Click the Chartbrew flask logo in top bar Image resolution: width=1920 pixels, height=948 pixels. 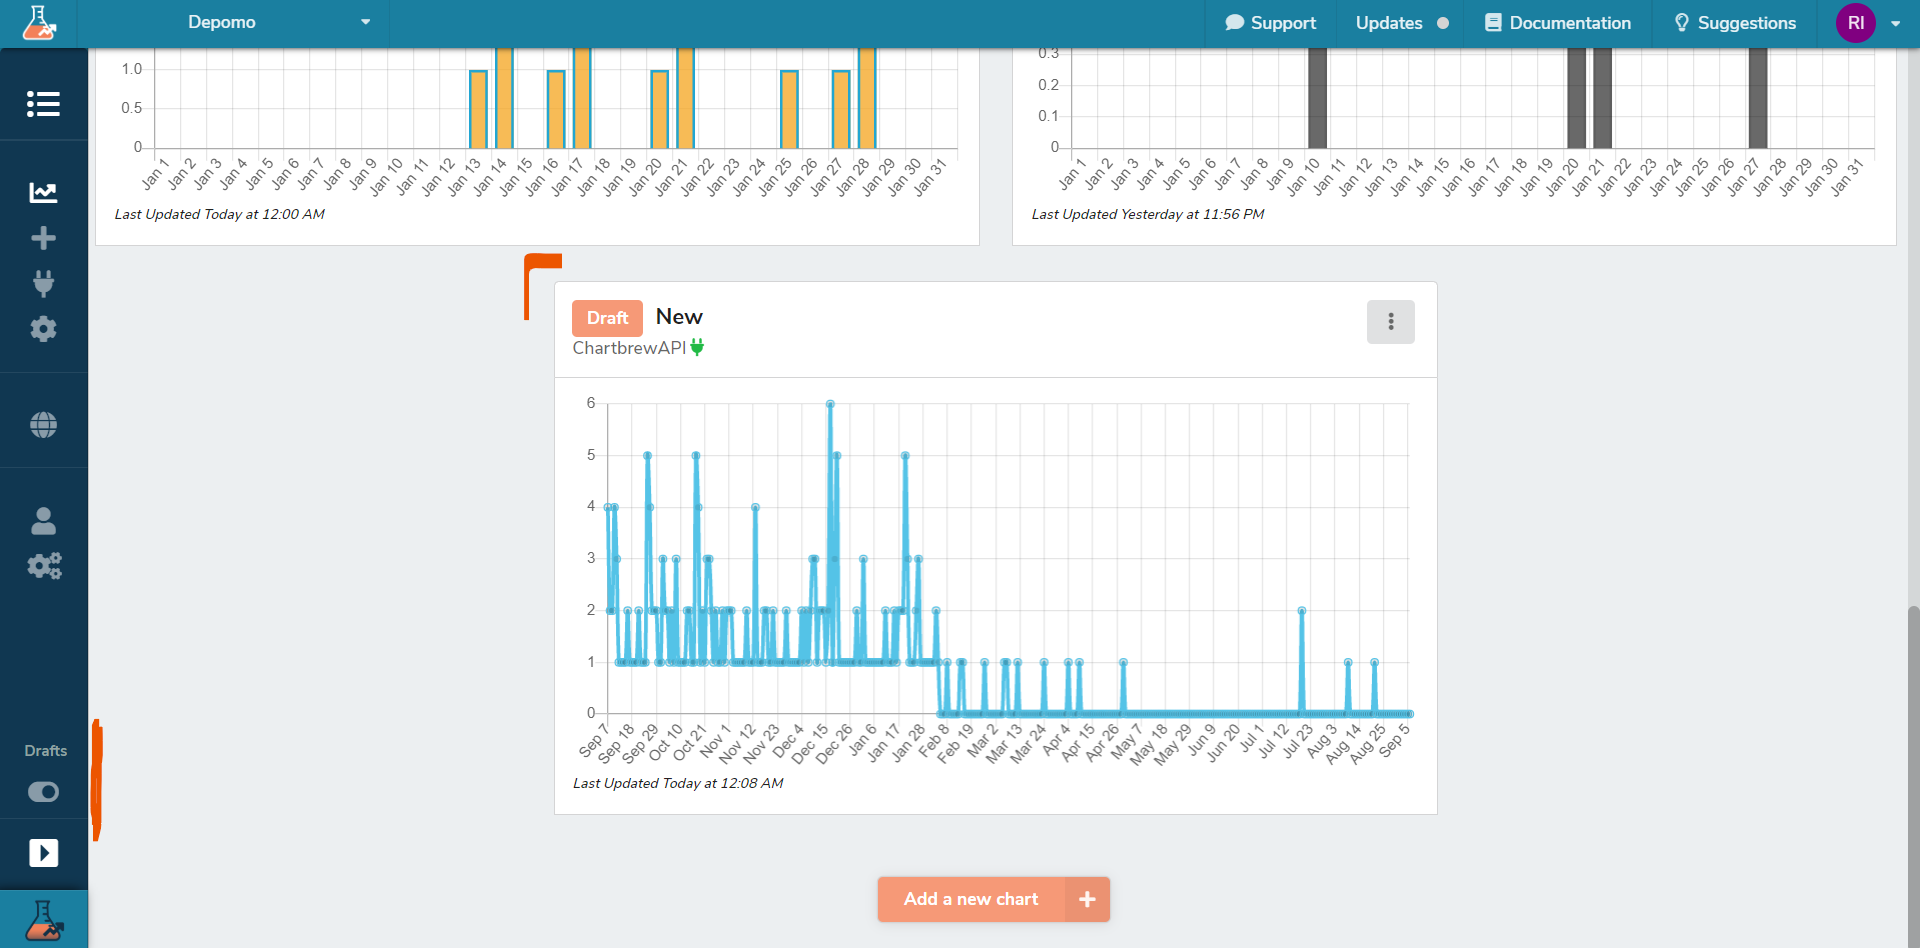point(39,22)
